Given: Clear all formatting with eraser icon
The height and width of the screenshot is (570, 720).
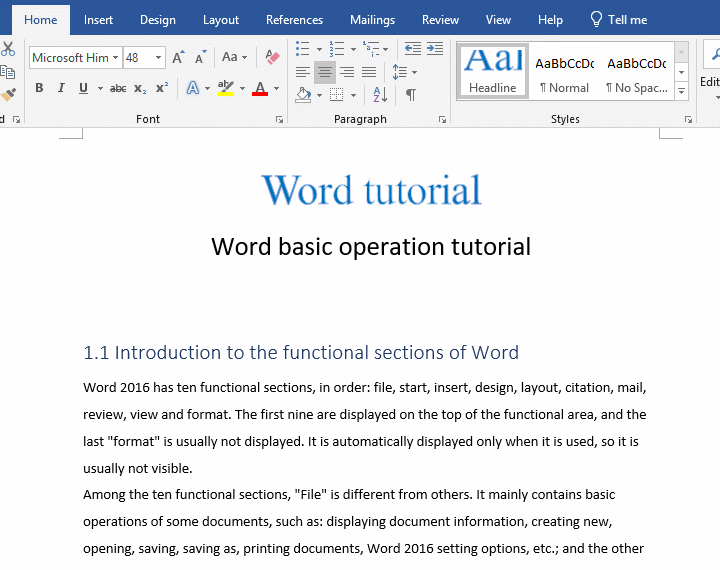Looking at the screenshot, I should 272,58.
